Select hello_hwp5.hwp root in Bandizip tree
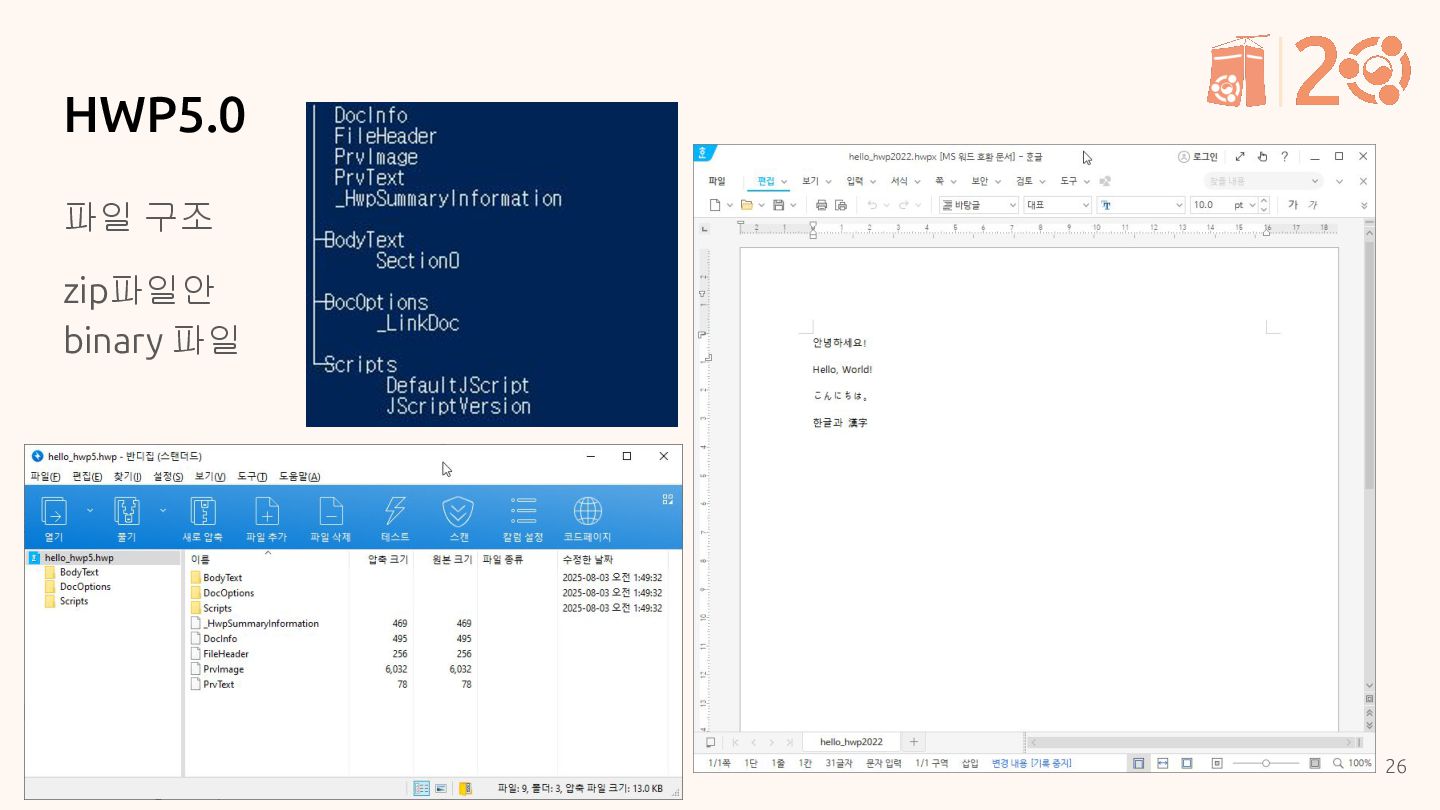 point(79,558)
